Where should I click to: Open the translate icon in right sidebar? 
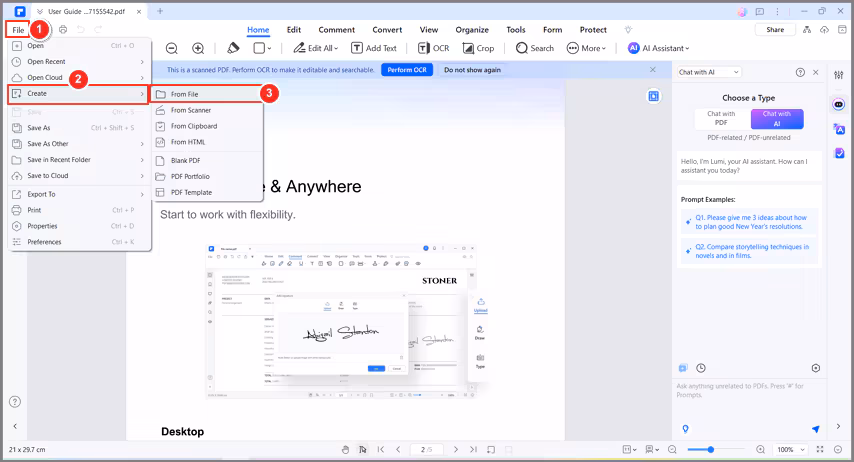[x=839, y=128]
